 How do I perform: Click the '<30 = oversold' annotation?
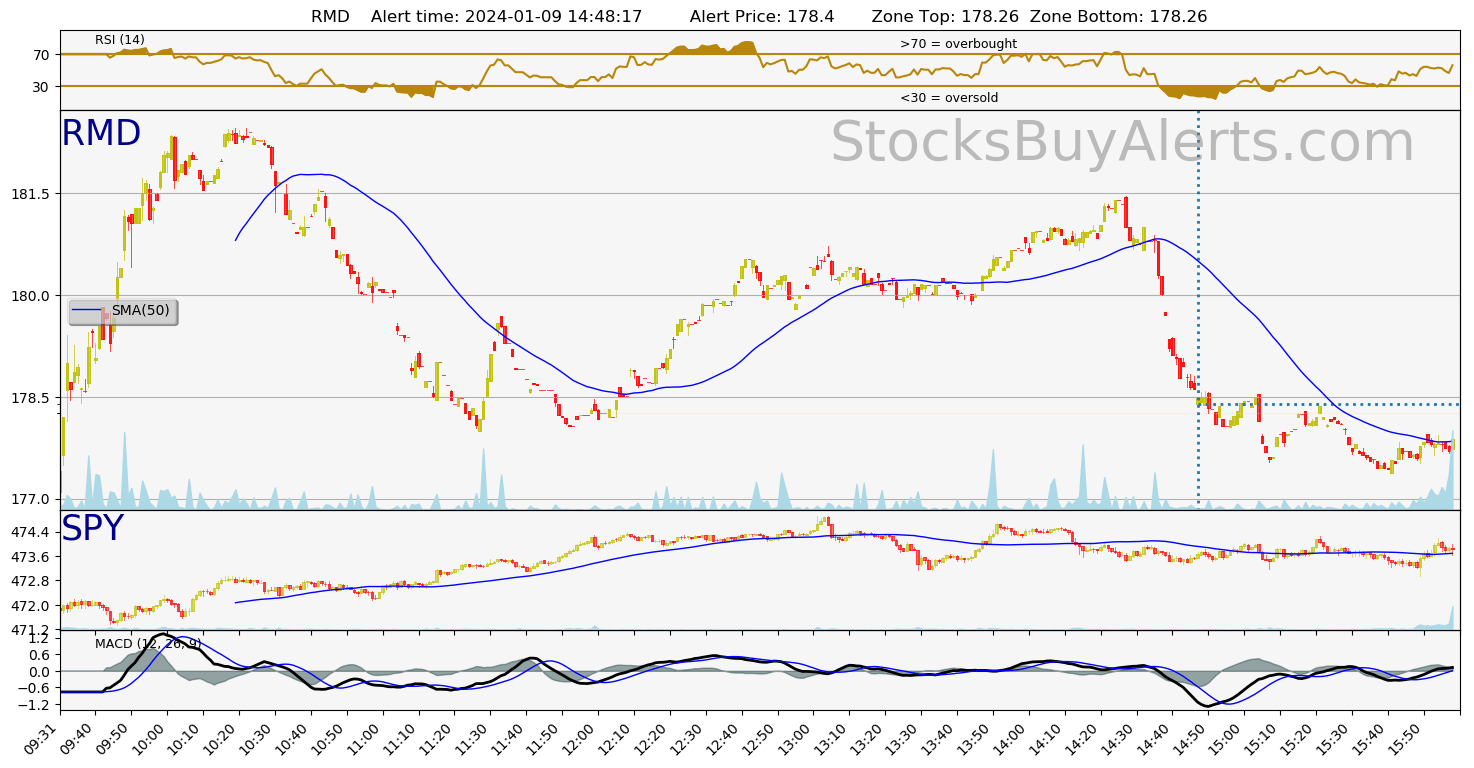pos(949,98)
